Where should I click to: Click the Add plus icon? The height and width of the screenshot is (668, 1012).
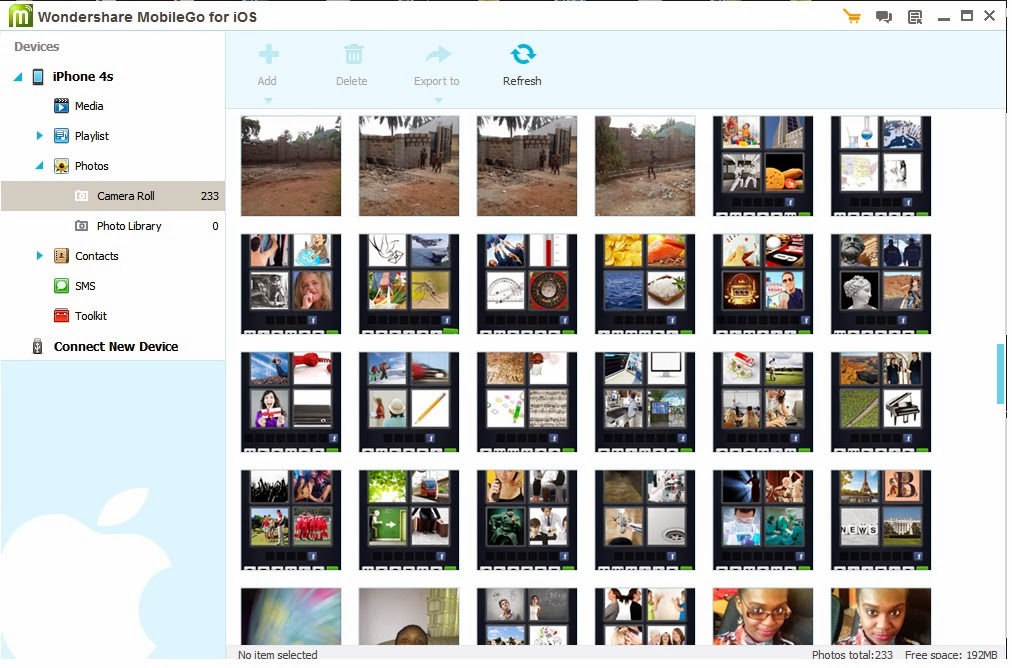point(268,54)
